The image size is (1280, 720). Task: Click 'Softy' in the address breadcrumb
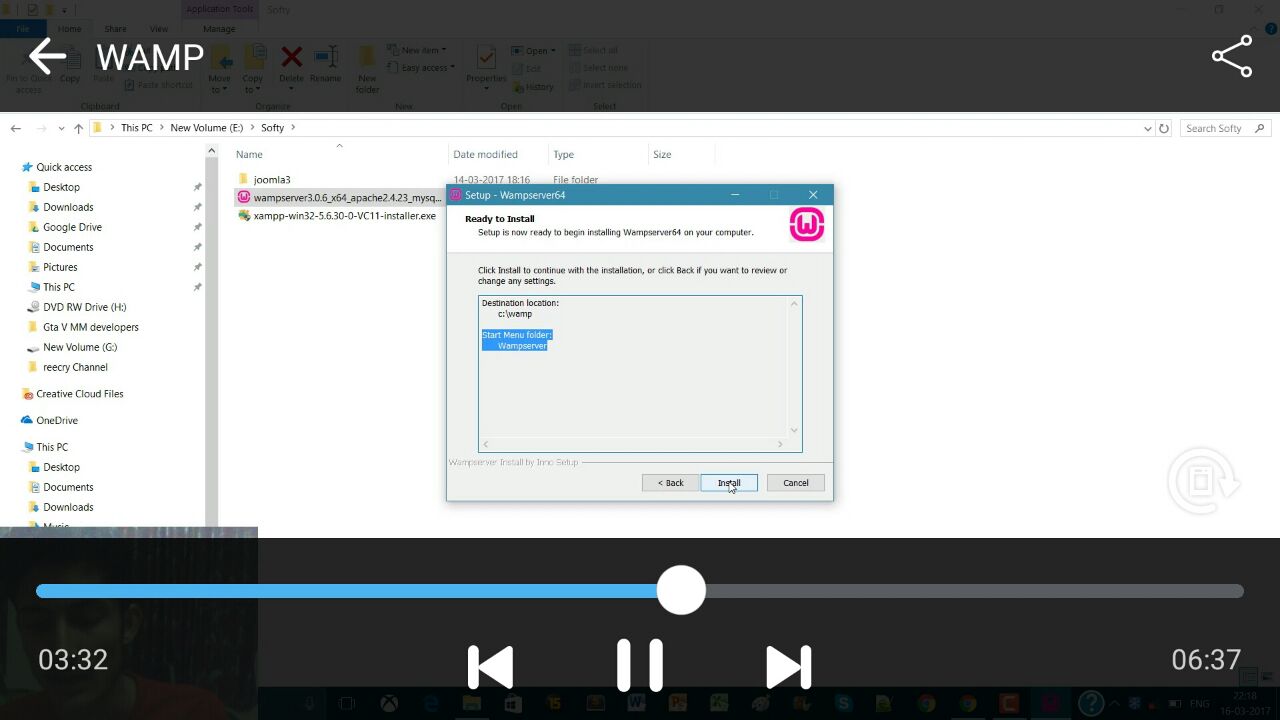273,128
